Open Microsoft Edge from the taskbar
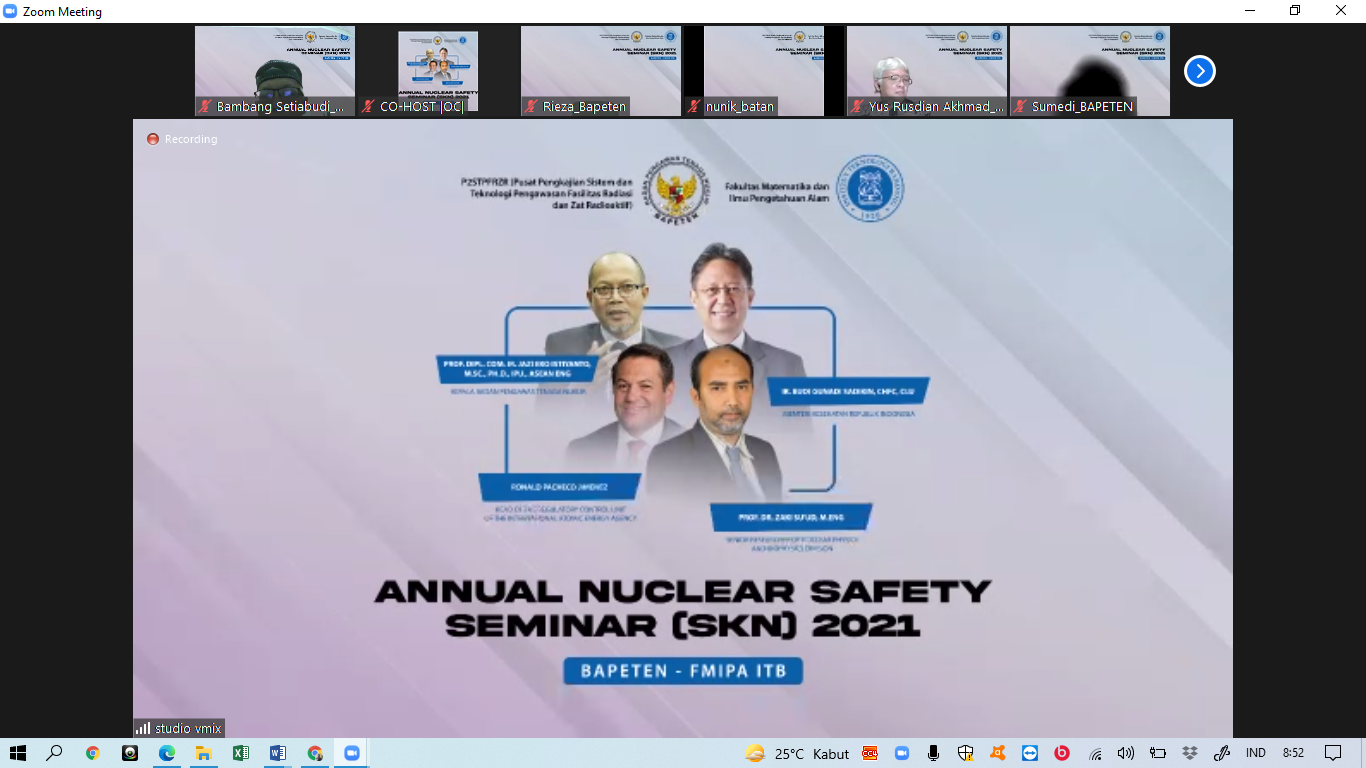This screenshot has width=1366, height=768. tap(167, 753)
